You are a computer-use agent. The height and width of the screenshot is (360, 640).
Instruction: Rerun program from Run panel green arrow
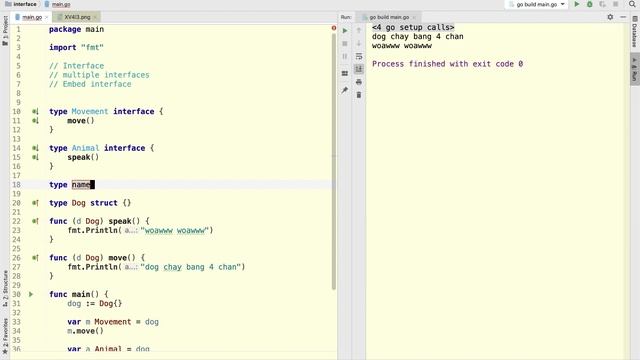click(x=345, y=31)
